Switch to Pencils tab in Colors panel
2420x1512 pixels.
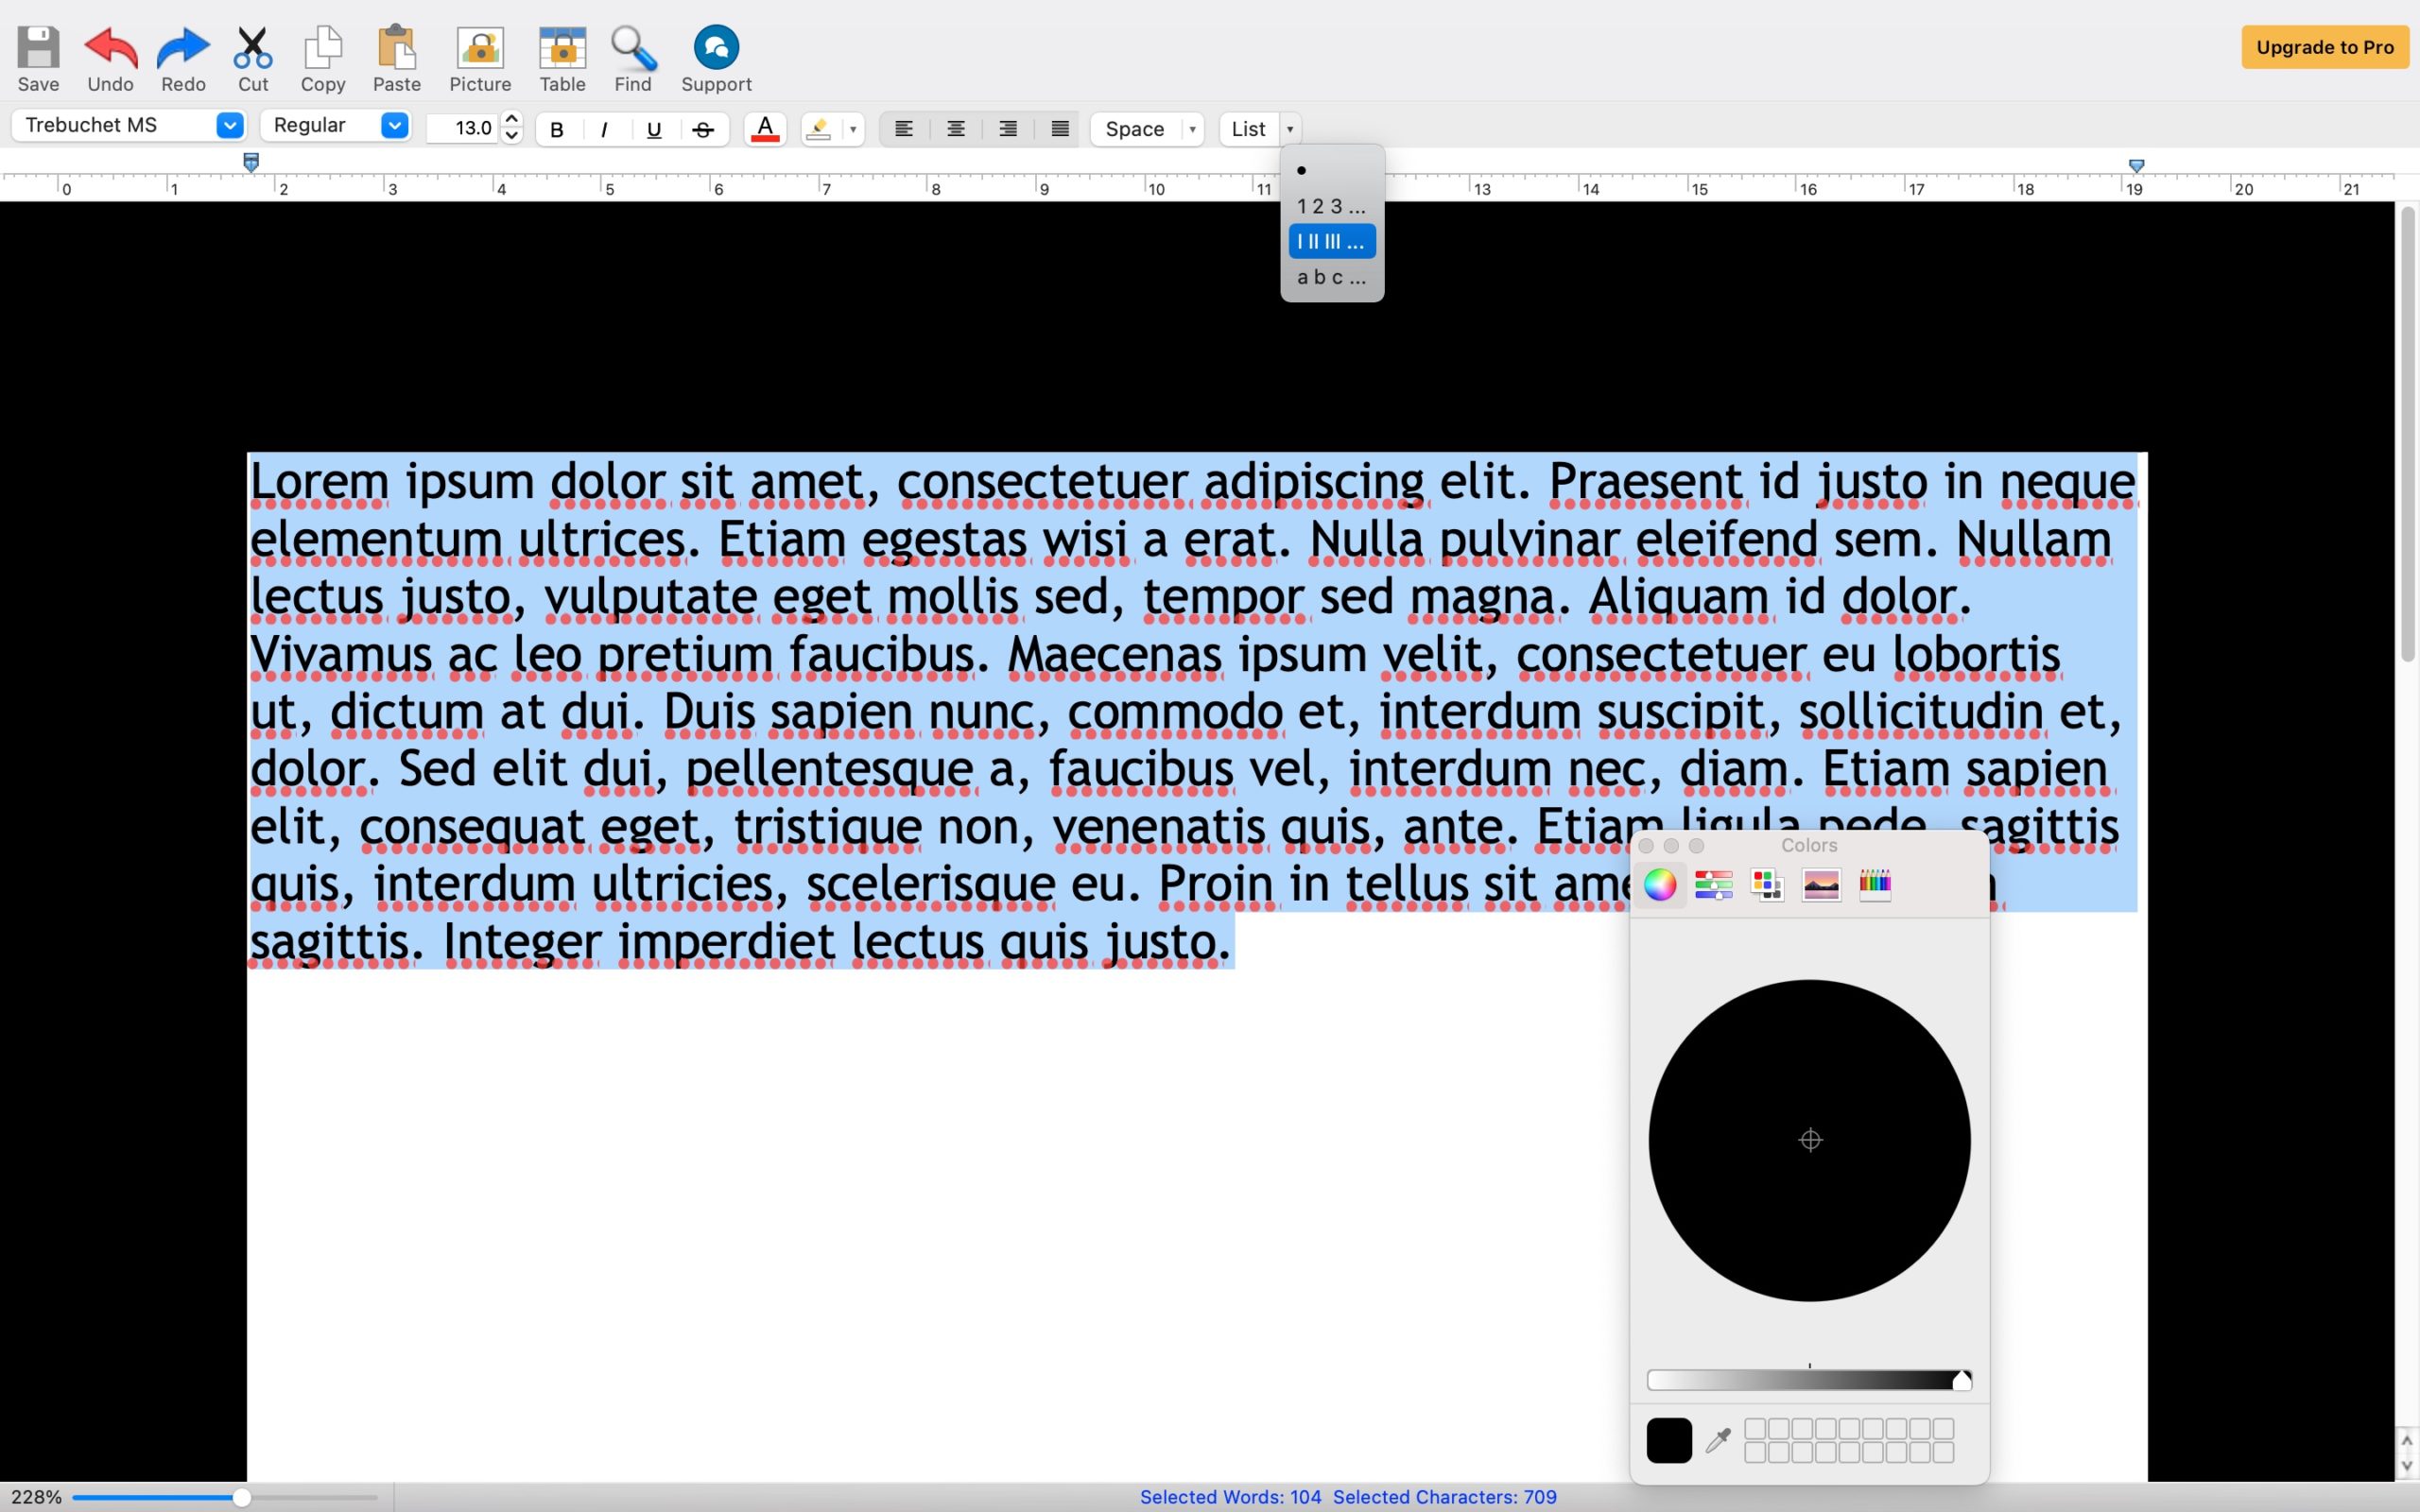[x=1875, y=884]
